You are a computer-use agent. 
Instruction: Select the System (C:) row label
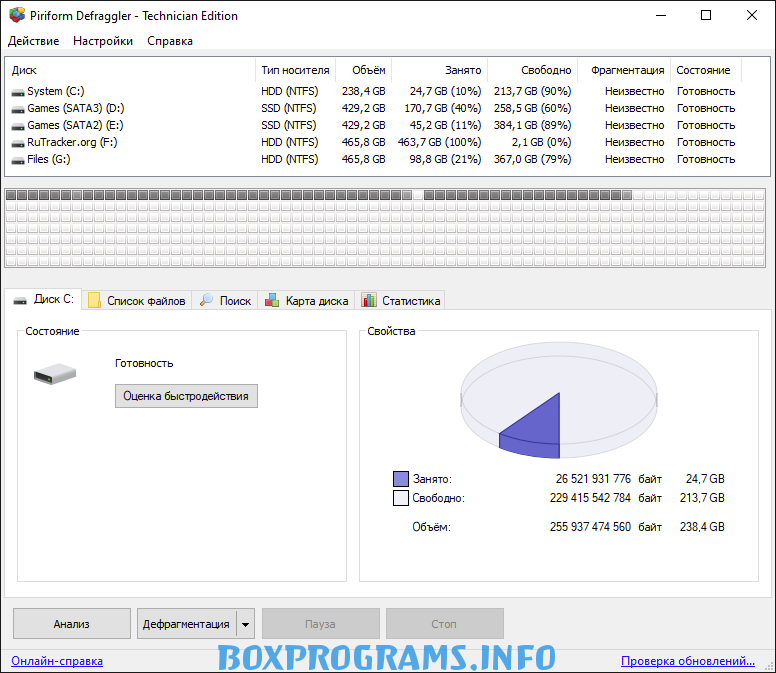[x=56, y=92]
